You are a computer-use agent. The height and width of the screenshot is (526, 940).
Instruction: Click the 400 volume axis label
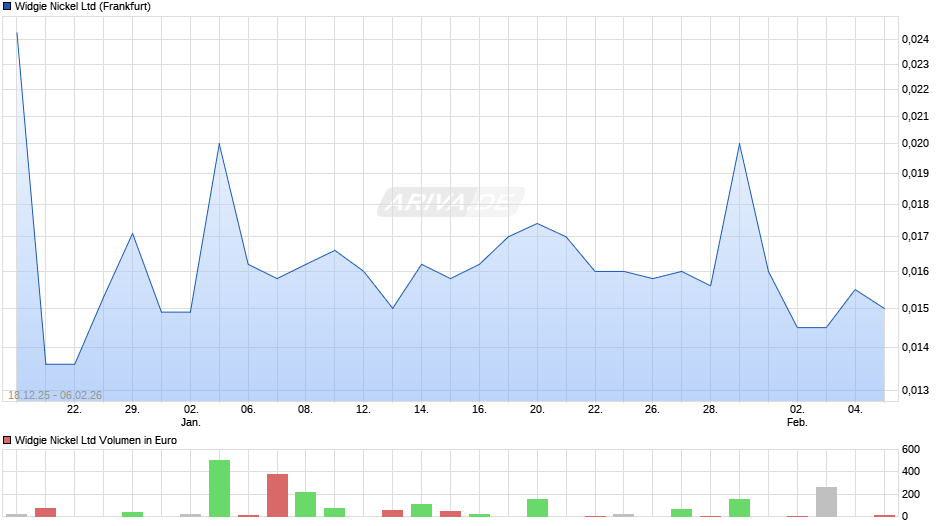click(x=911, y=471)
